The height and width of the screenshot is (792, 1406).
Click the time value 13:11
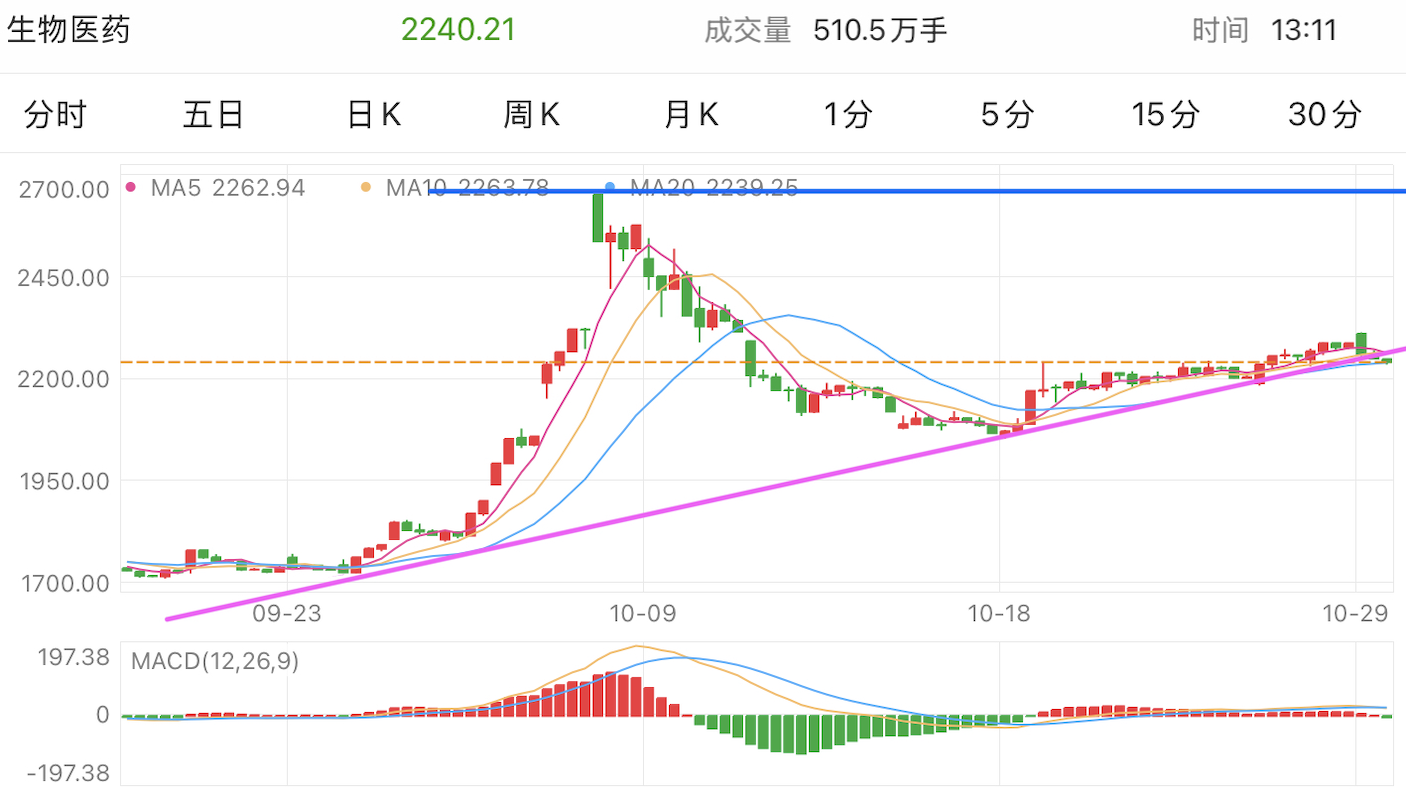(1304, 30)
